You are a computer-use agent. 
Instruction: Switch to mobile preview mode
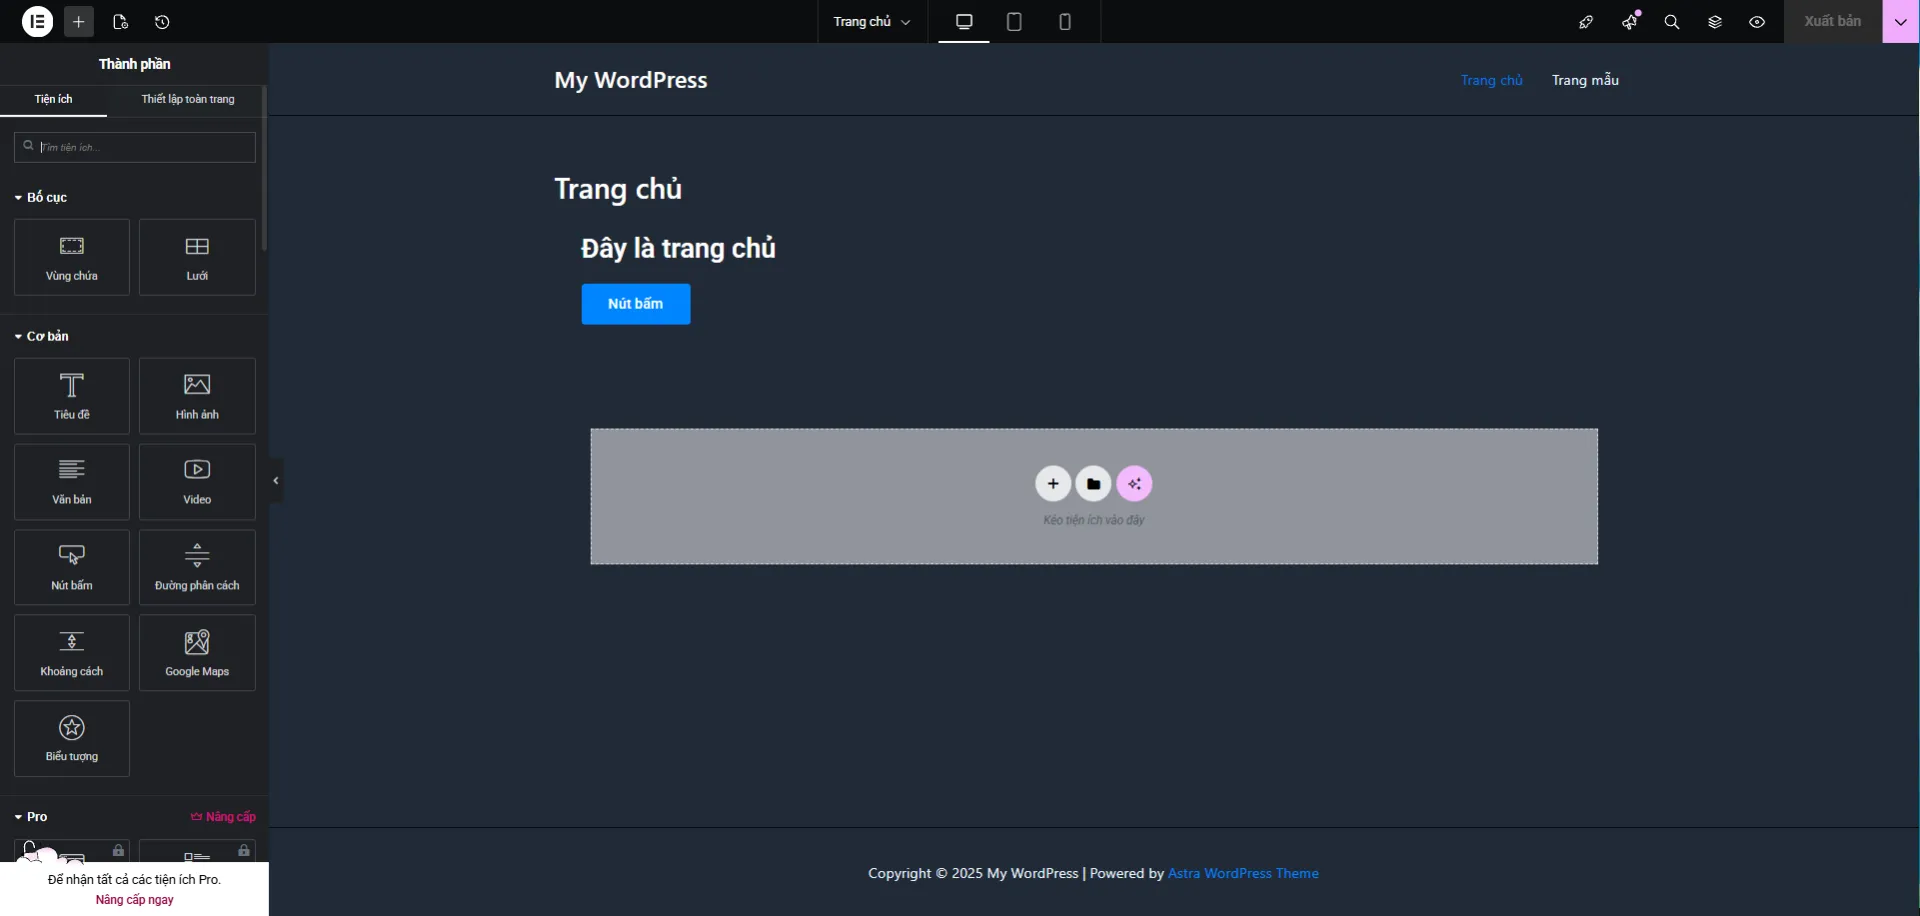[x=1065, y=22]
